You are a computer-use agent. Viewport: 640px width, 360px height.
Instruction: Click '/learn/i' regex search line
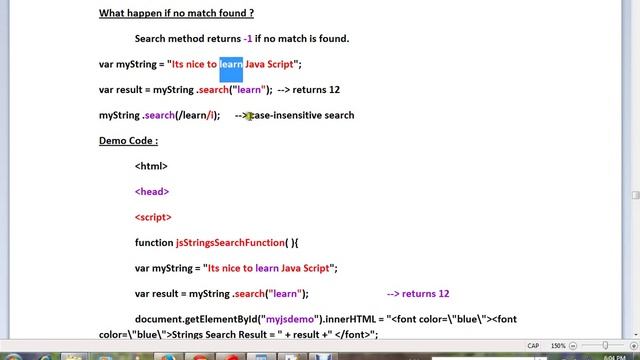click(x=160, y=116)
